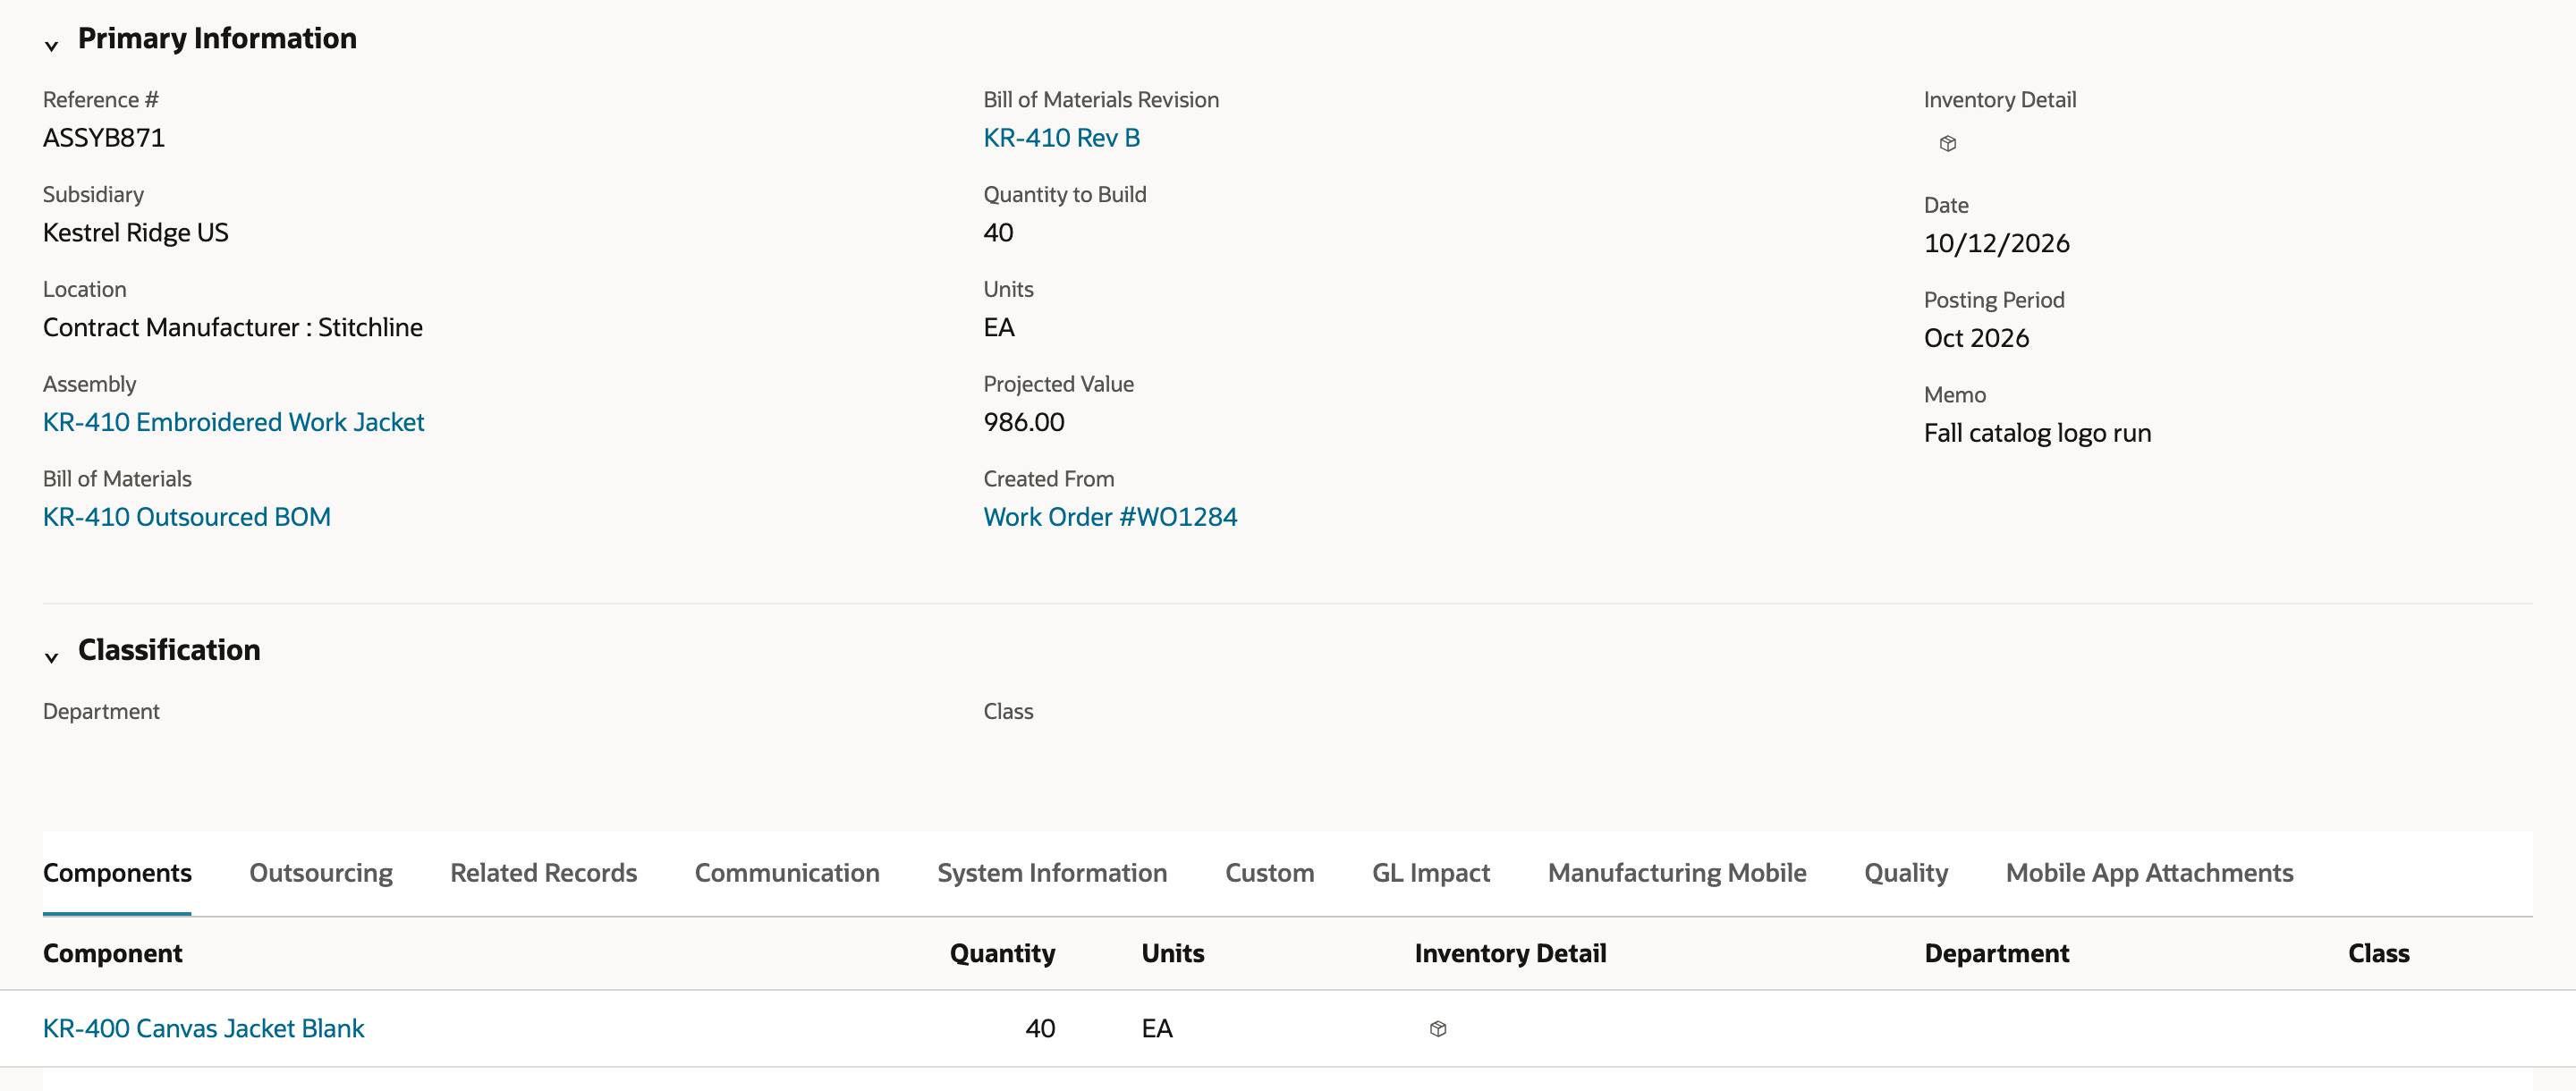Viewport: 2576px width, 1091px height.
Task: Select projected value 986.00
Action: 1023,422
